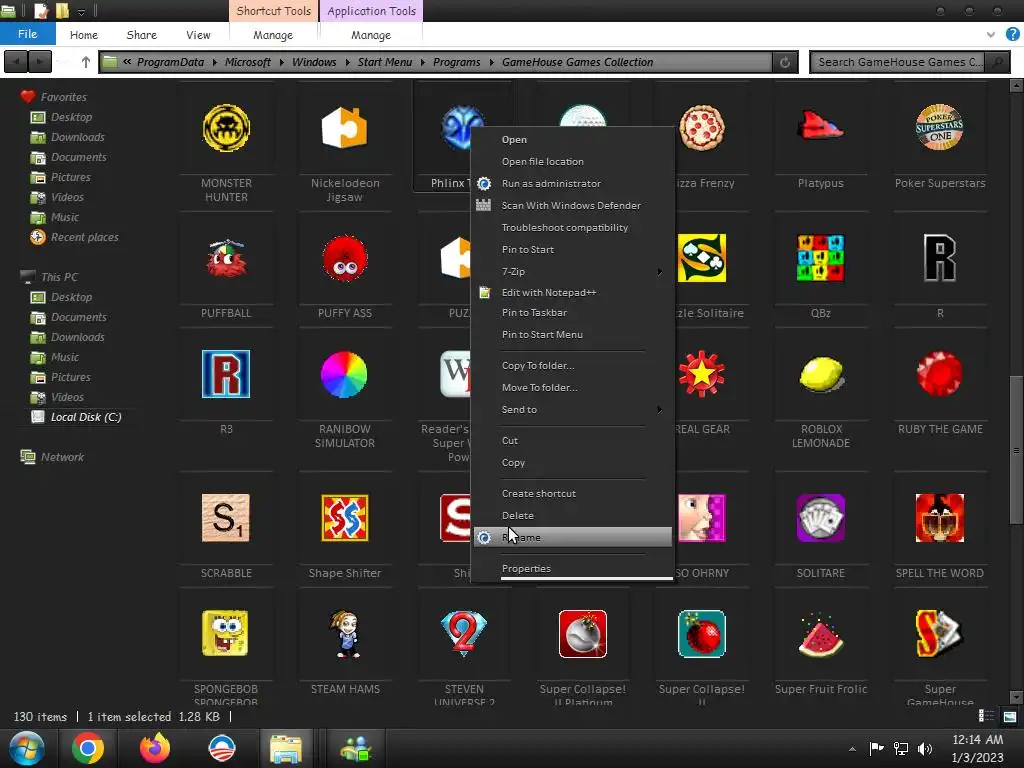Select the Super Fruit Frolic watermelon icon
This screenshot has width=1024, height=768.
(821, 635)
